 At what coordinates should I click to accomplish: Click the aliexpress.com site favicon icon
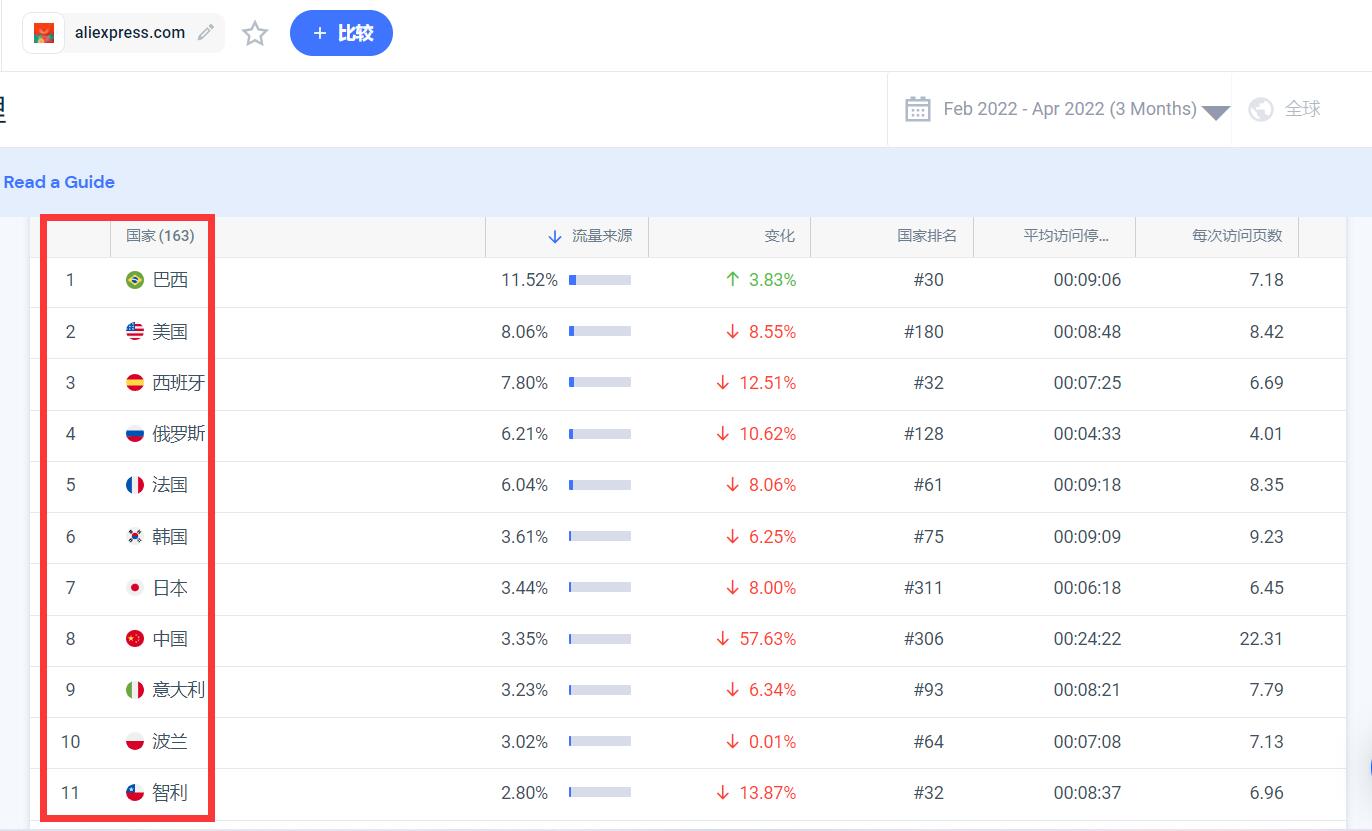point(44,33)
